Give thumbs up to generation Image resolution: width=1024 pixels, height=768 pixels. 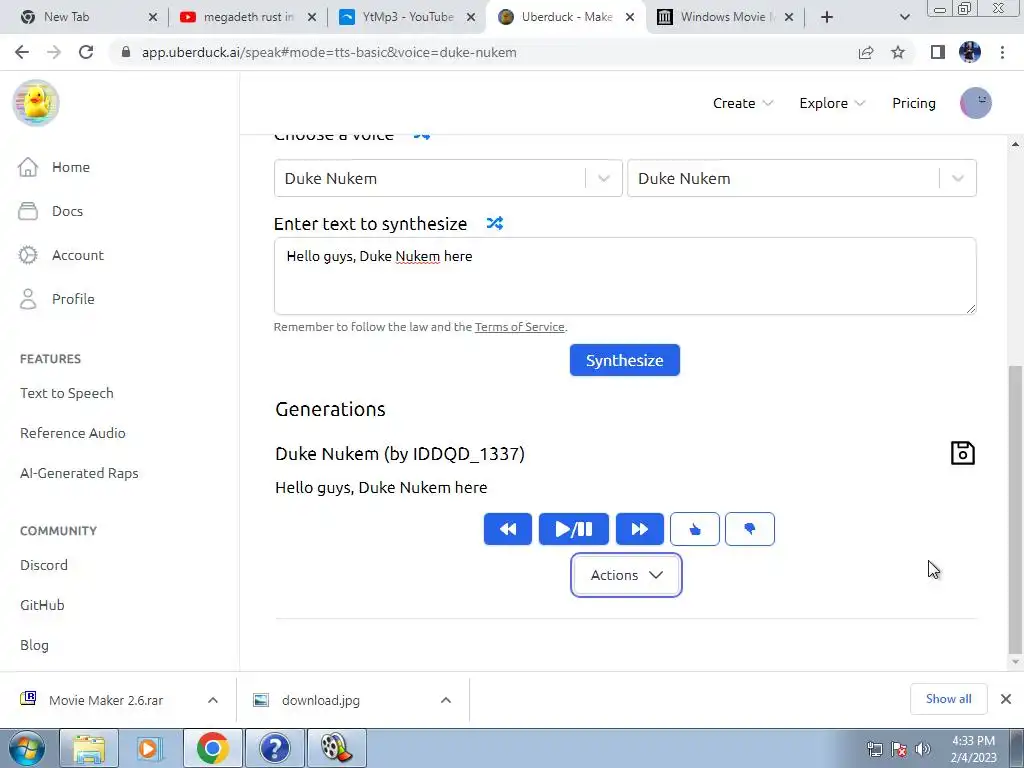point(695,529)
